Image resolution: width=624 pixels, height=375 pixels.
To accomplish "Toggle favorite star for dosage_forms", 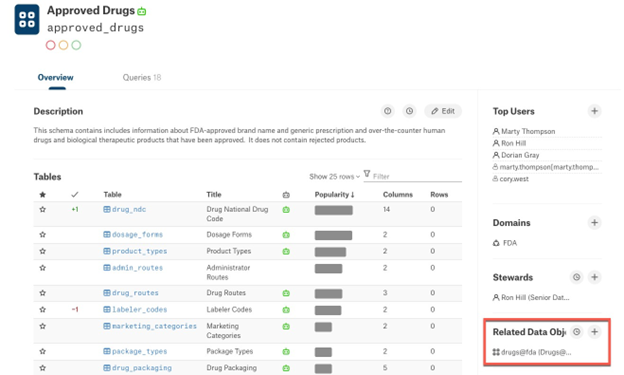I will click(43, 234).
